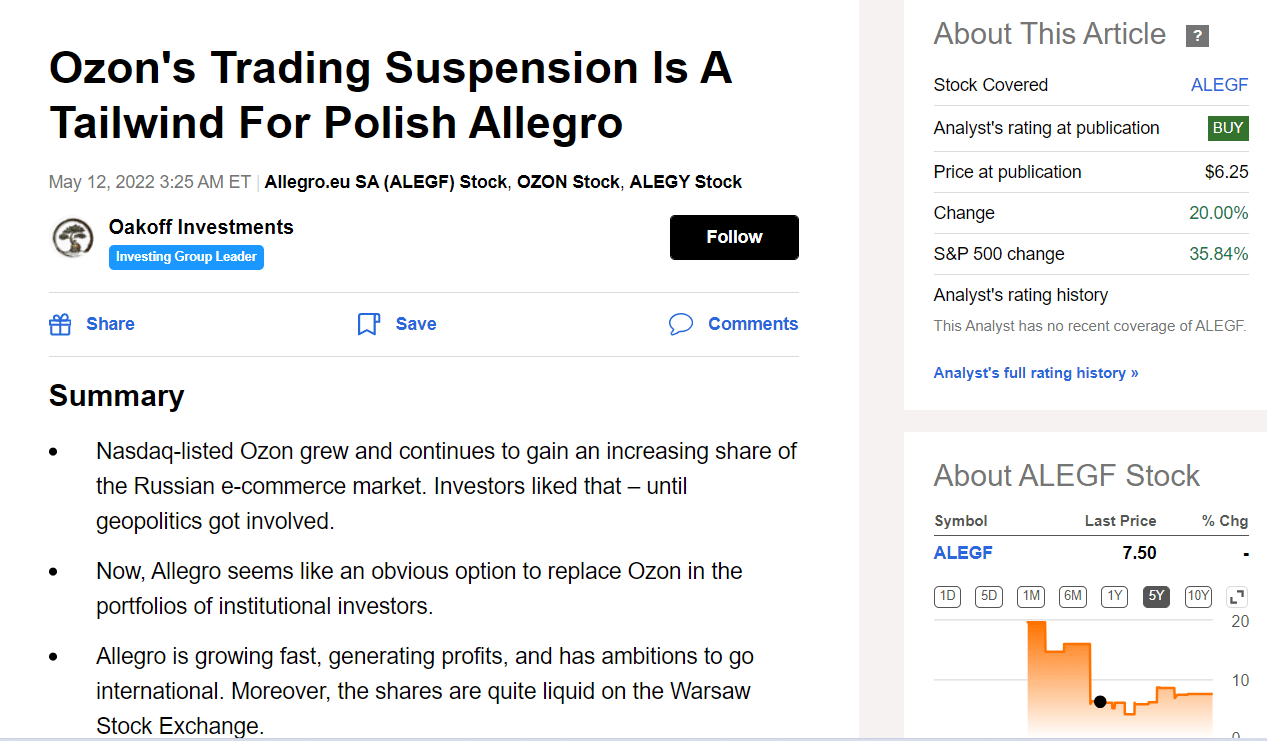Follow Oakoff Investments
Image resolution: width=1267 pixels, height=741 pixels.
click(x=734, y=237)
